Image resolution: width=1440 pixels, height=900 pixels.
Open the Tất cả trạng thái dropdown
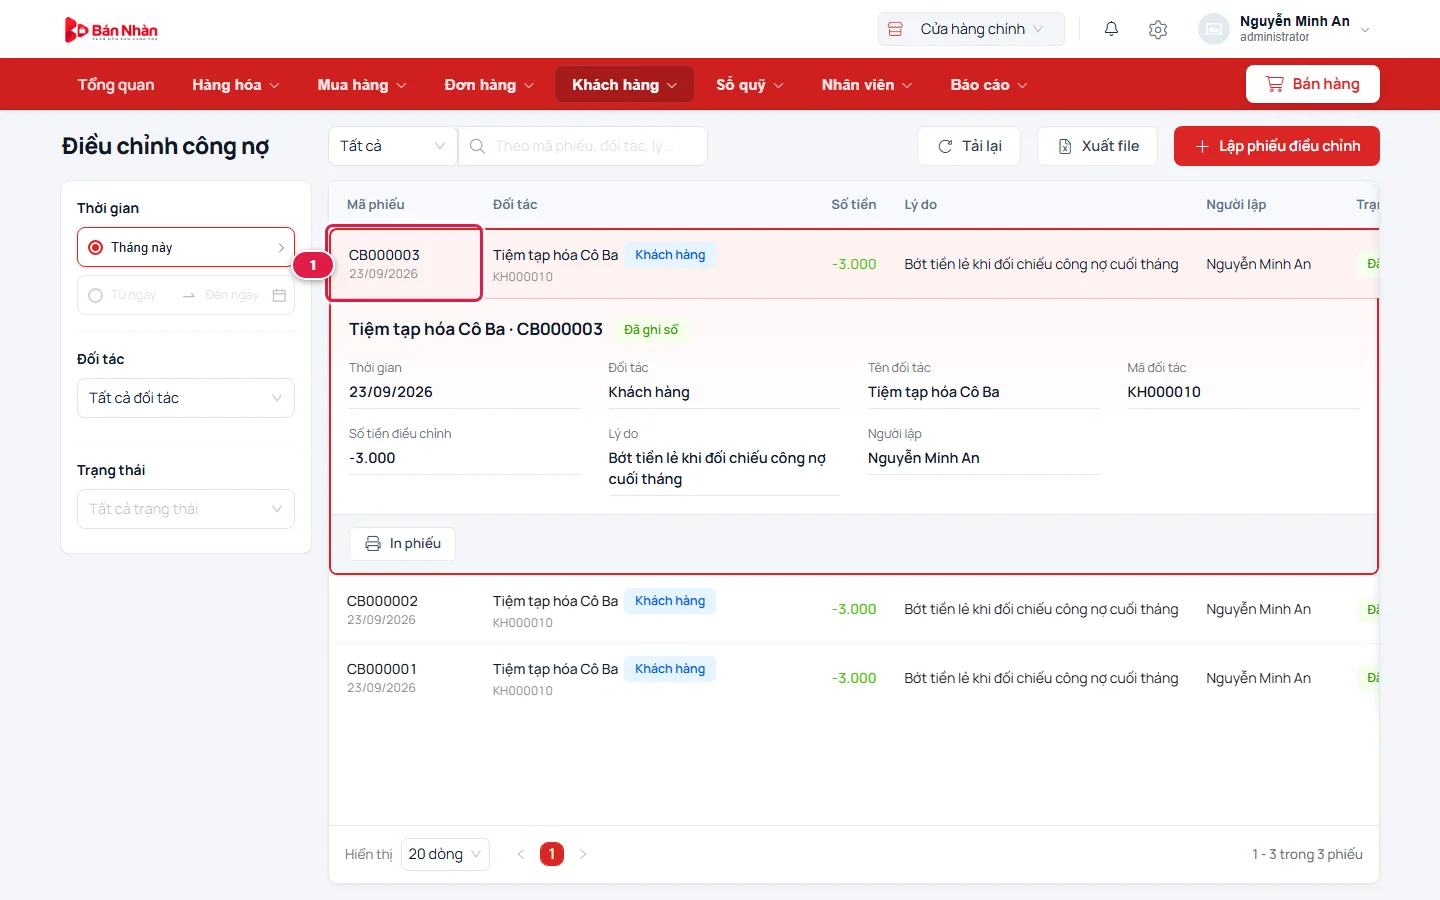(186, 509)
